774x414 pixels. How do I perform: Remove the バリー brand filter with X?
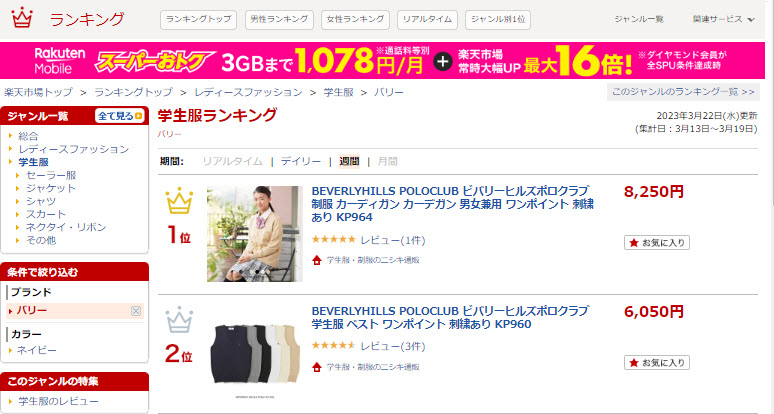136,311
